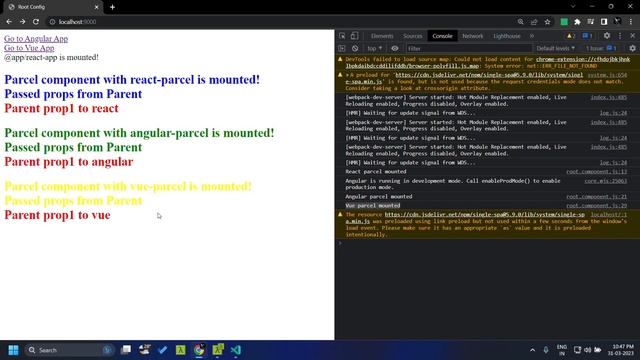This screenshot has width=640, height=360.
Task: Open the core.mjs source link
Action: (x=606, y=181)
